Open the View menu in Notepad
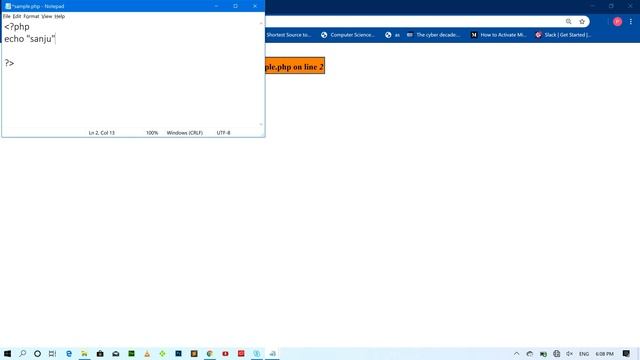 [x=47, y=16]
